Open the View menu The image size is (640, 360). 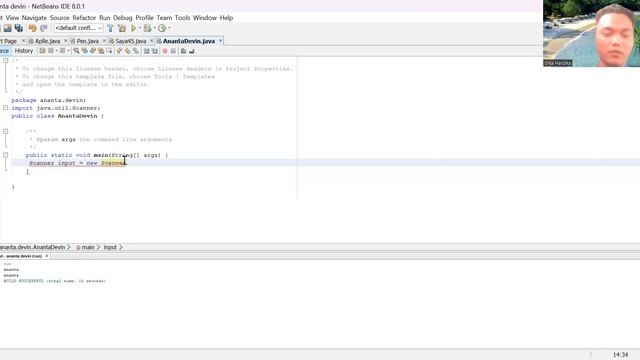pyautogui.click(x=12, y=18)
